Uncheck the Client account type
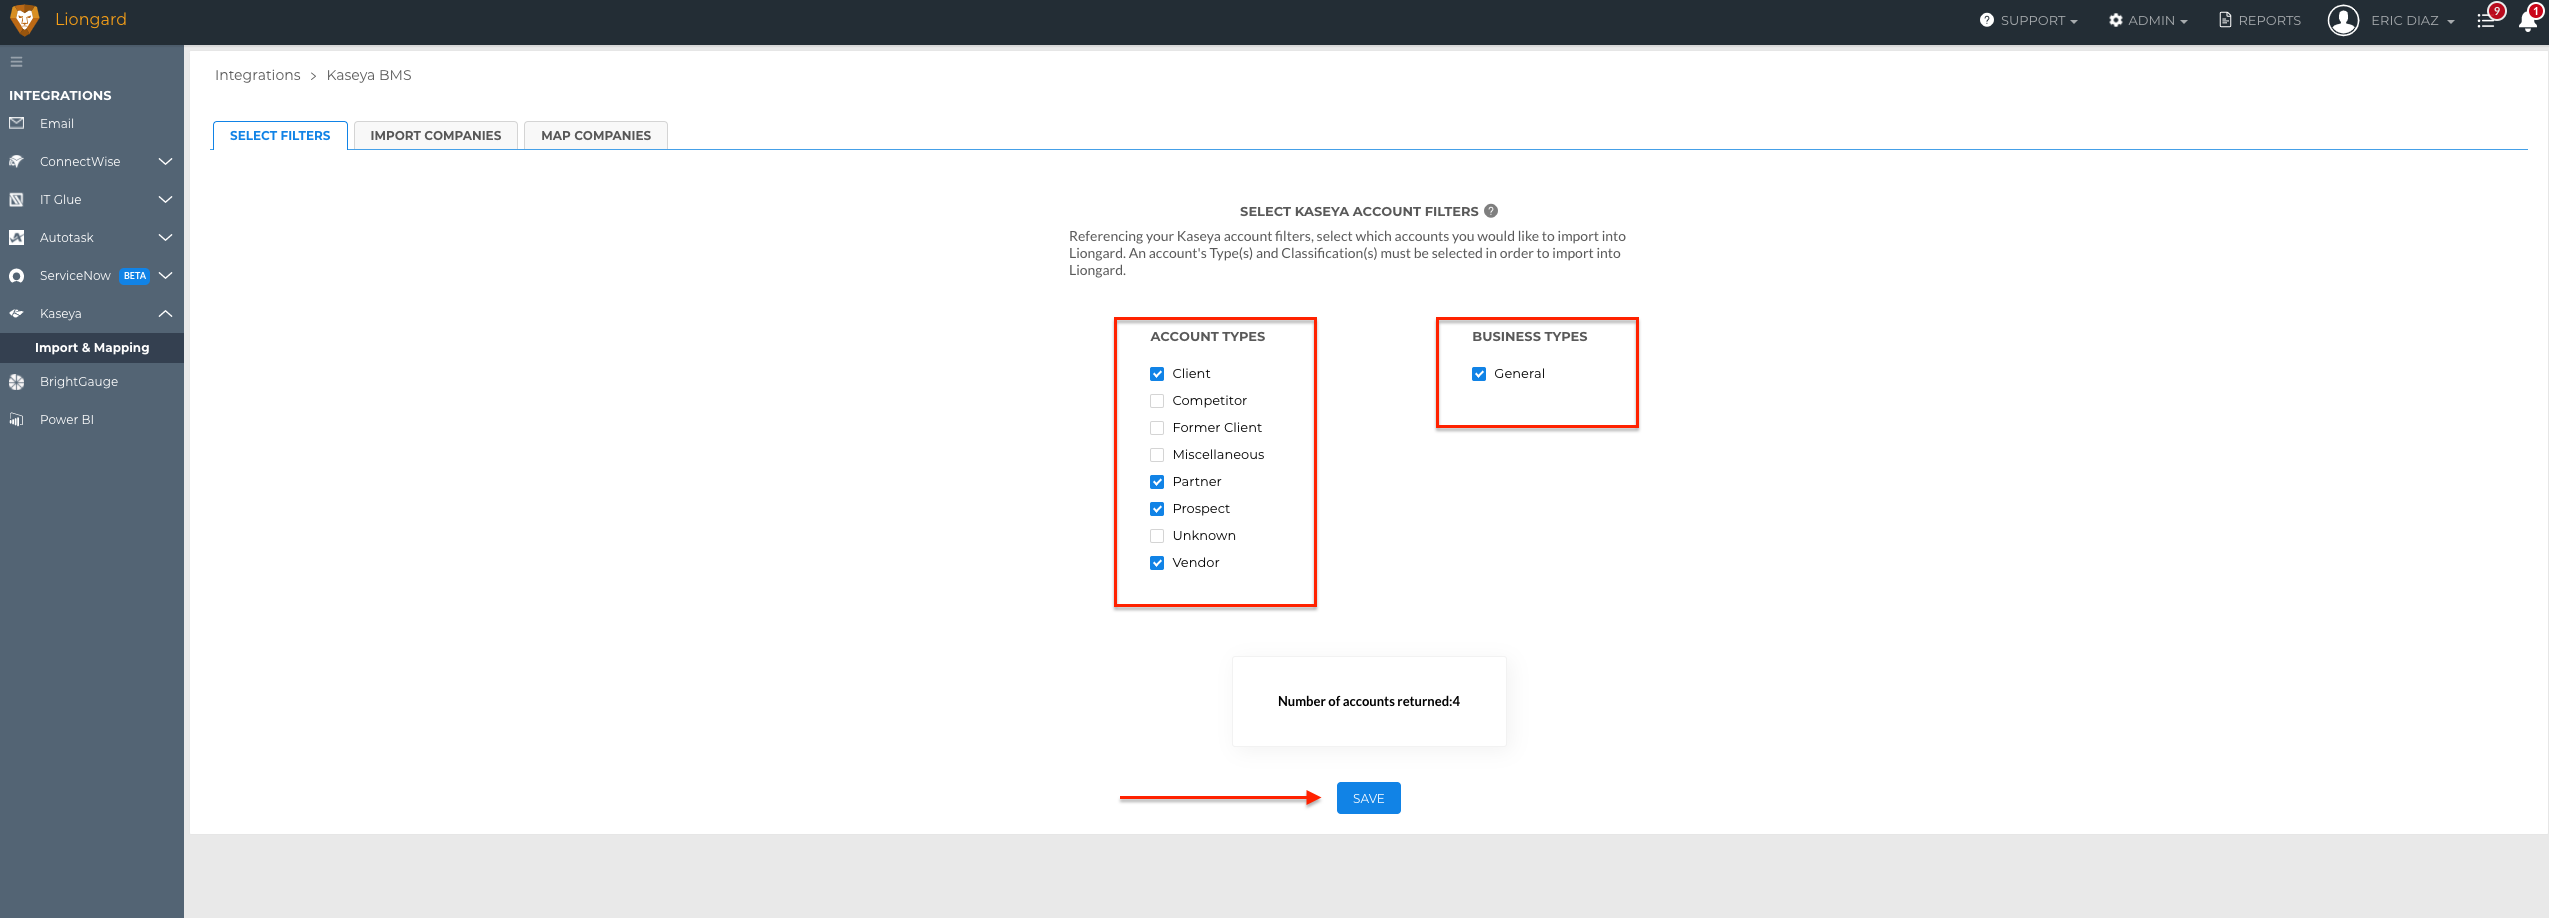 point(1157,374)
